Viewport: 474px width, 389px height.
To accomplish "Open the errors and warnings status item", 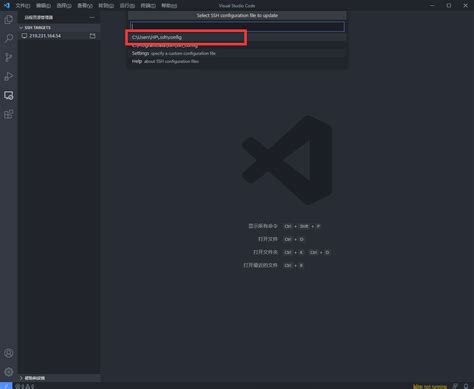I will [25, 386].
